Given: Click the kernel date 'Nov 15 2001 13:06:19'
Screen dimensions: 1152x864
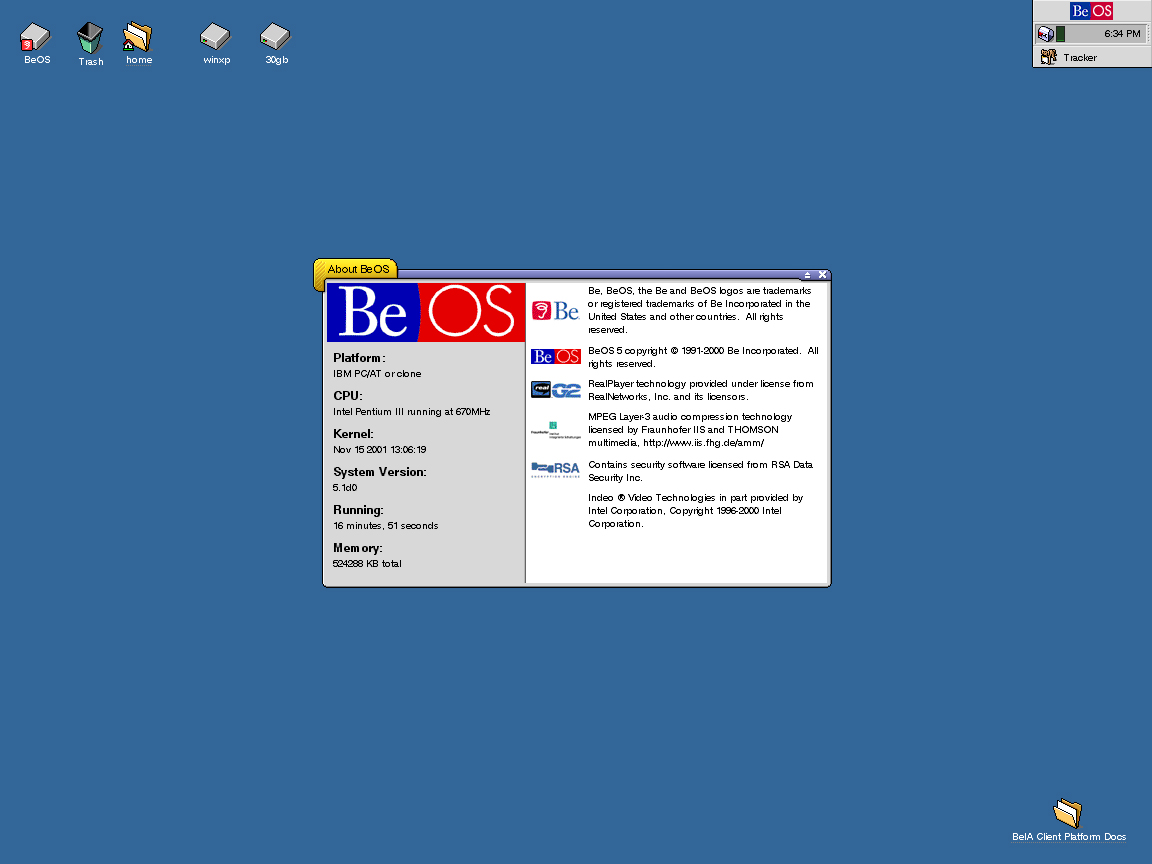Looking at the screenshot, I should click(x=379, y=450).
